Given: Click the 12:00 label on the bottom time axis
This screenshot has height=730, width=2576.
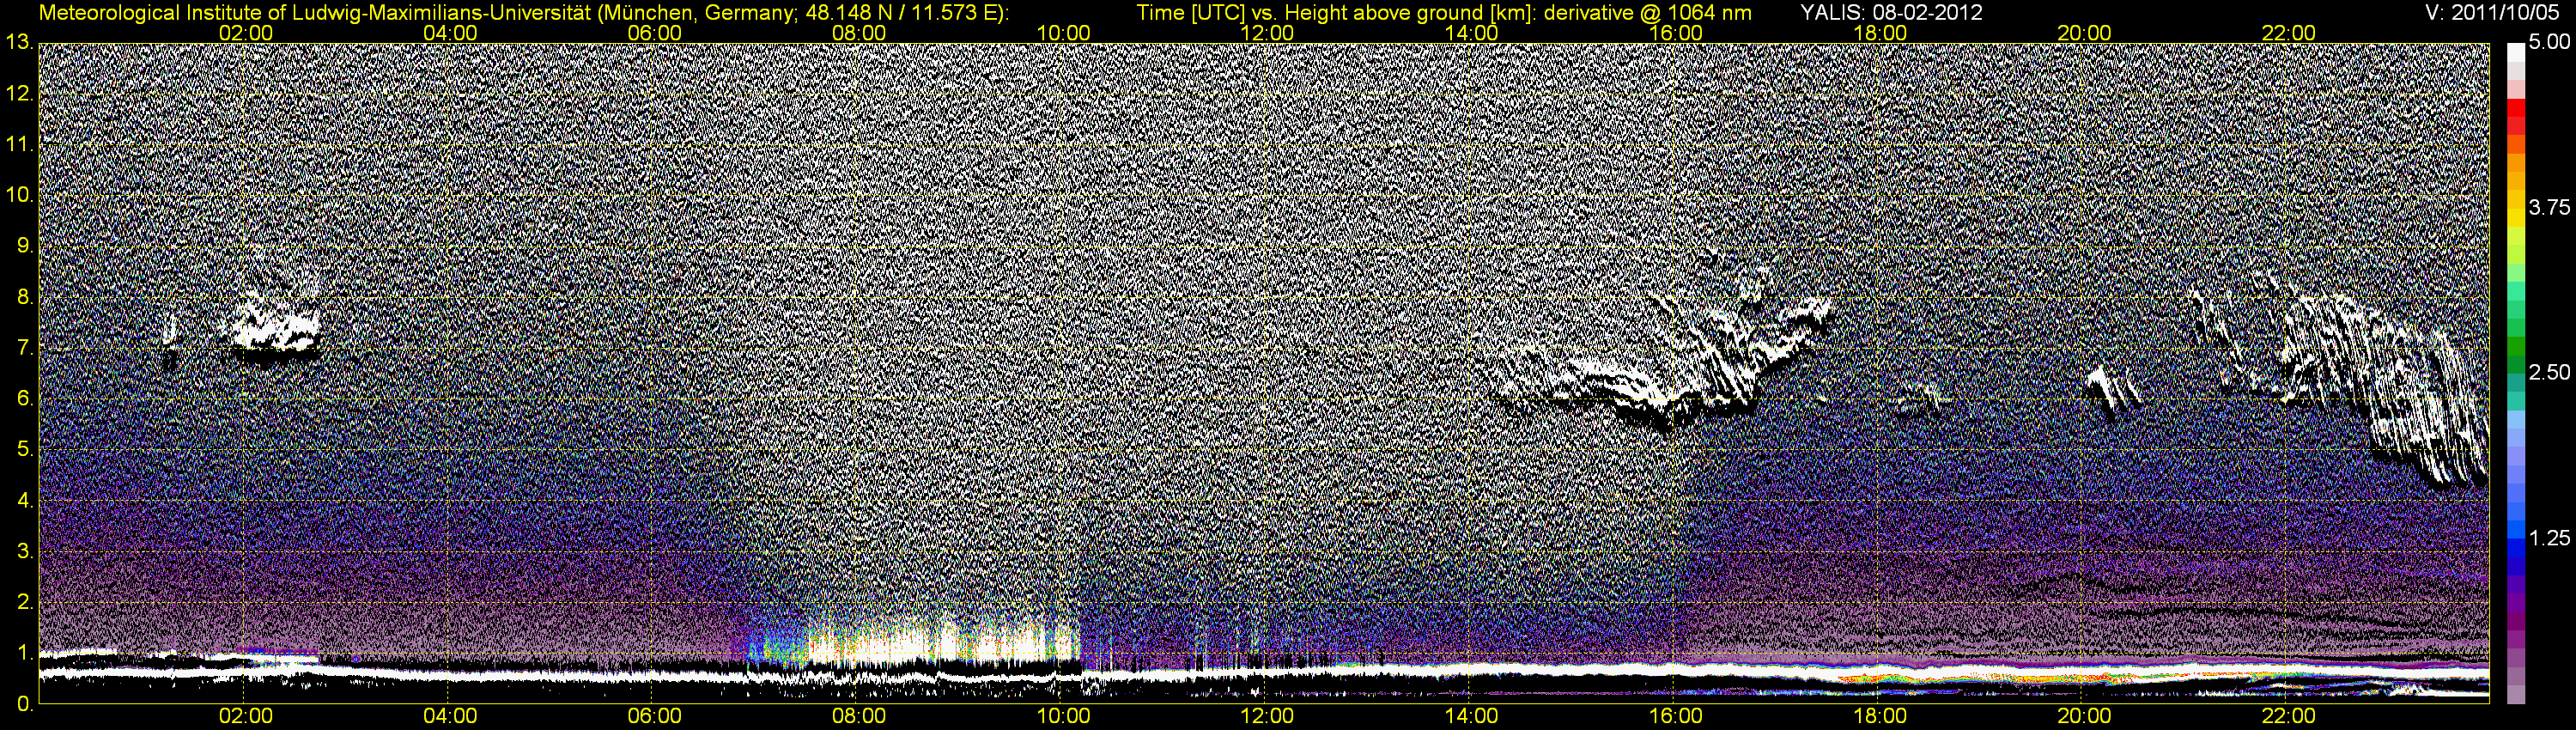Looking at the screenshot, I should pos(1266,716).
